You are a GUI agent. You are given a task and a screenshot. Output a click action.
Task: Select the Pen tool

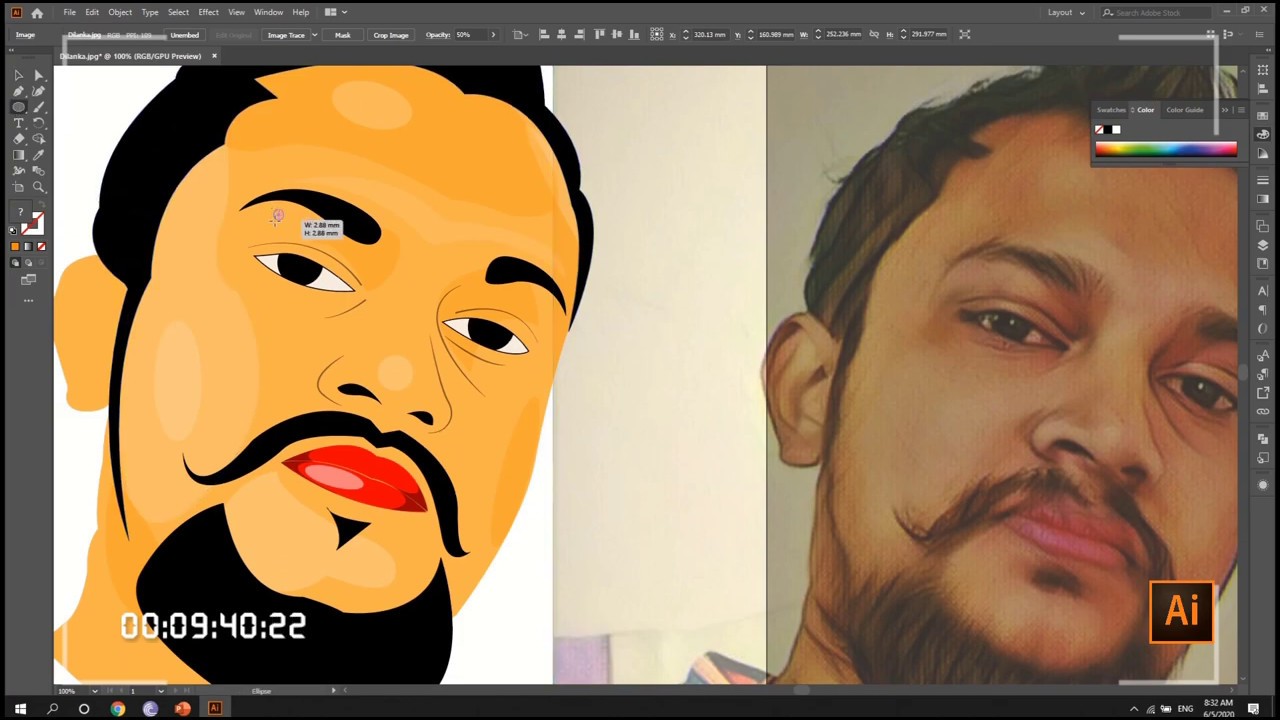point(18,91)
